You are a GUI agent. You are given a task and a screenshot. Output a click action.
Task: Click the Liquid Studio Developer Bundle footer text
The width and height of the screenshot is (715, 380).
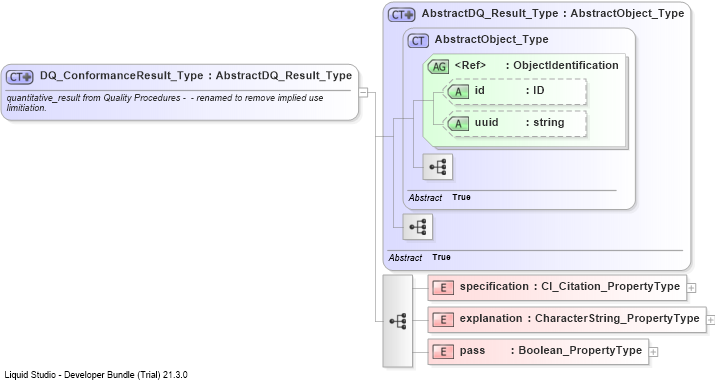coord(96,375)
